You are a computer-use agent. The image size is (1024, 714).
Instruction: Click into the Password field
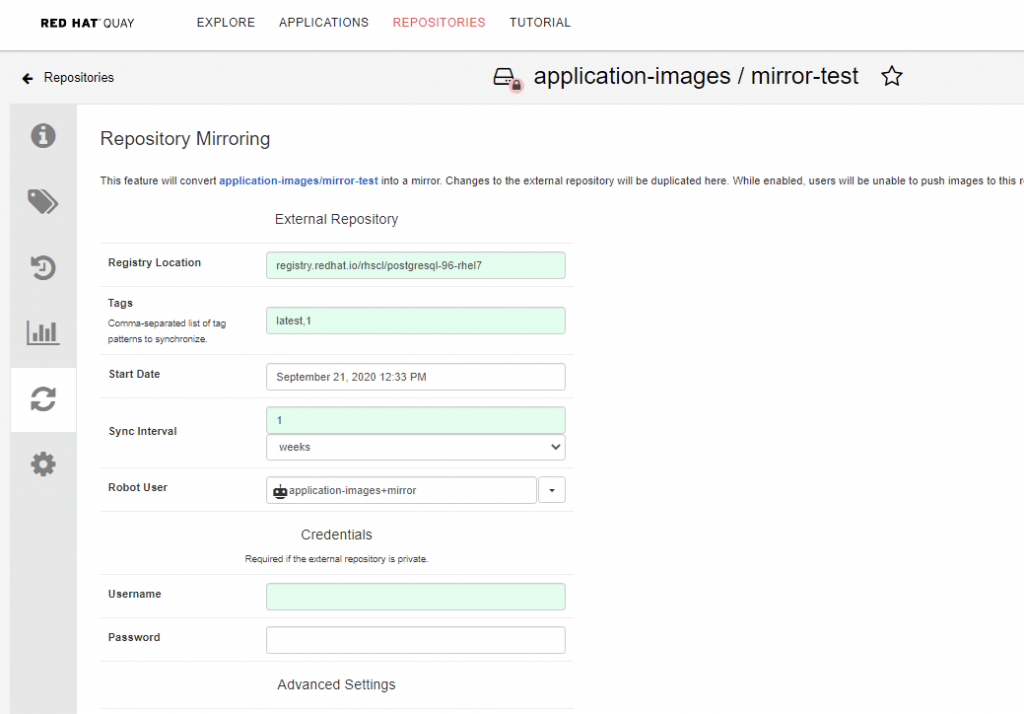pyautogui.click(x=415, y=640)
